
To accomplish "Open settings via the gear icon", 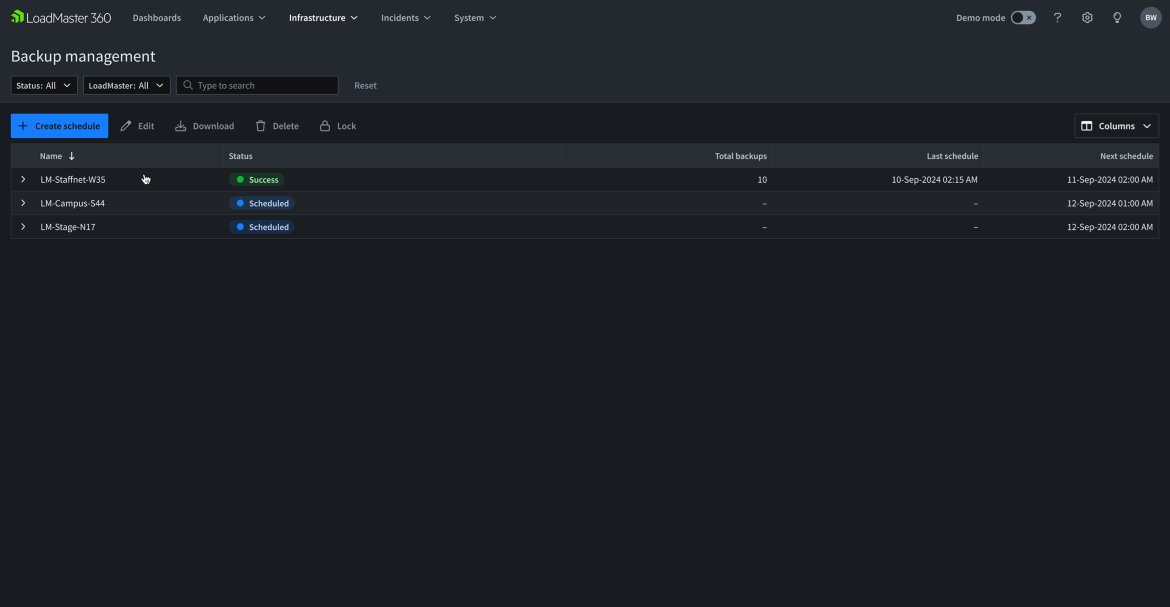I will click(1087, 18).
